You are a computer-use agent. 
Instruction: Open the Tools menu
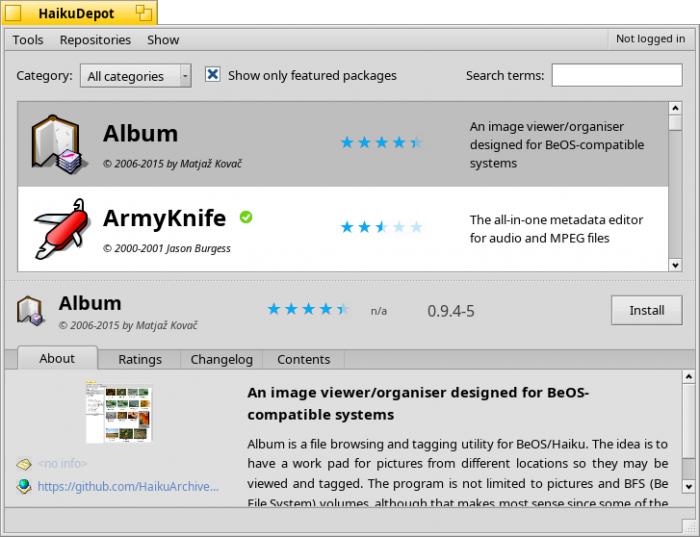28,40
